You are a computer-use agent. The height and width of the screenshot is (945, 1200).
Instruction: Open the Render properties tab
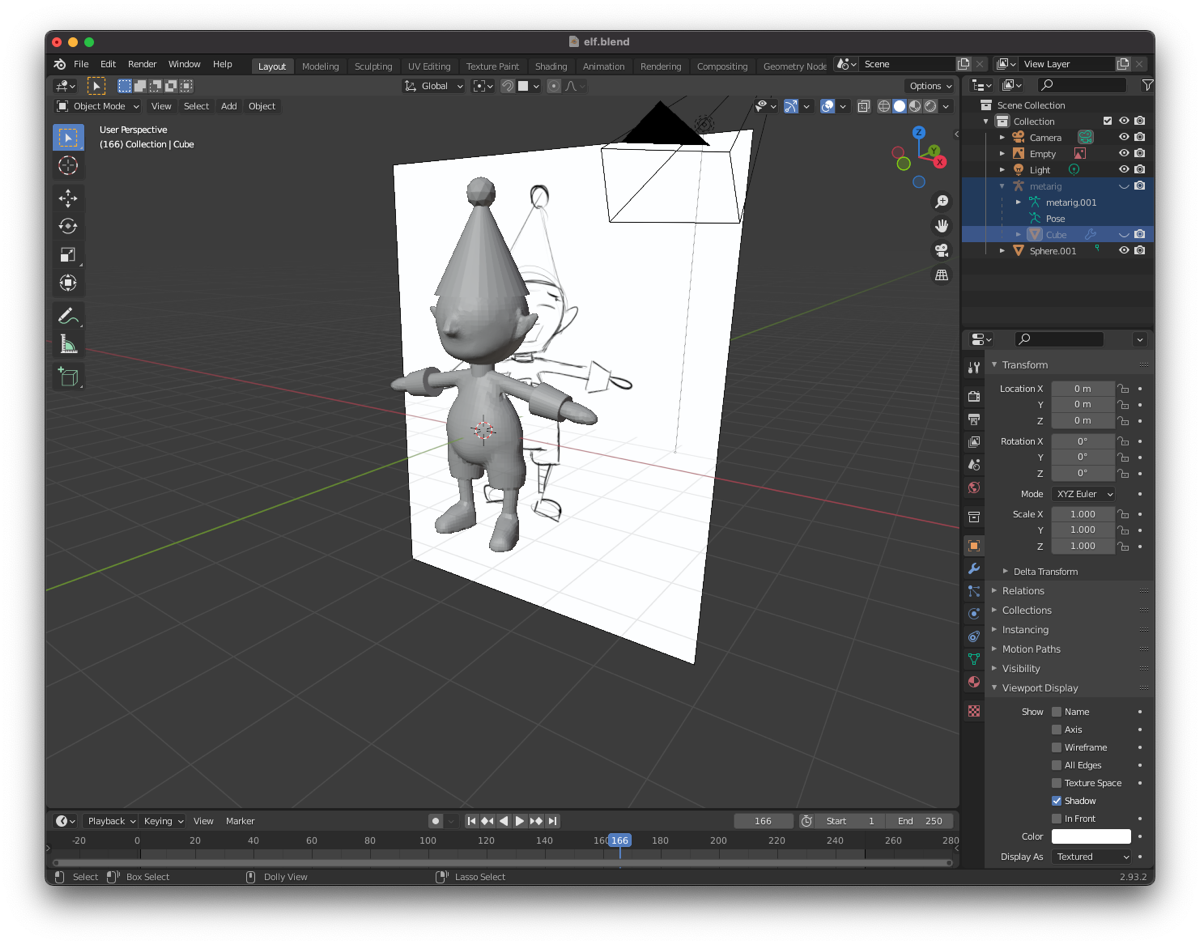point(972,395)
